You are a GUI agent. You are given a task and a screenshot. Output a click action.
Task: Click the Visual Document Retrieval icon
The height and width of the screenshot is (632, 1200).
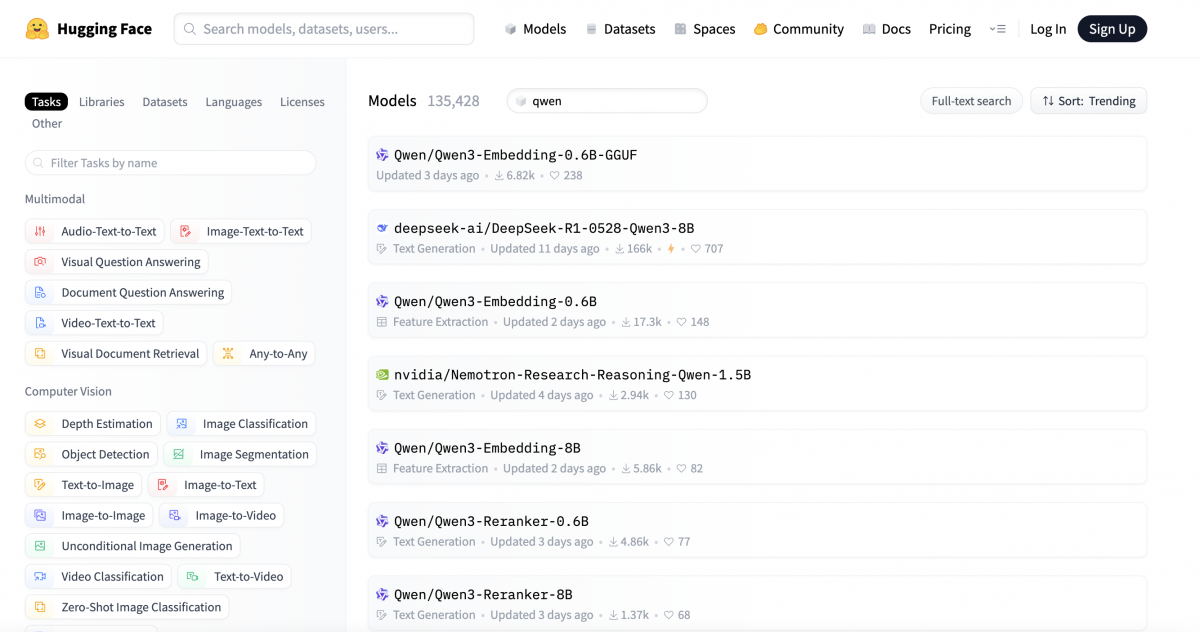(40, 354)
